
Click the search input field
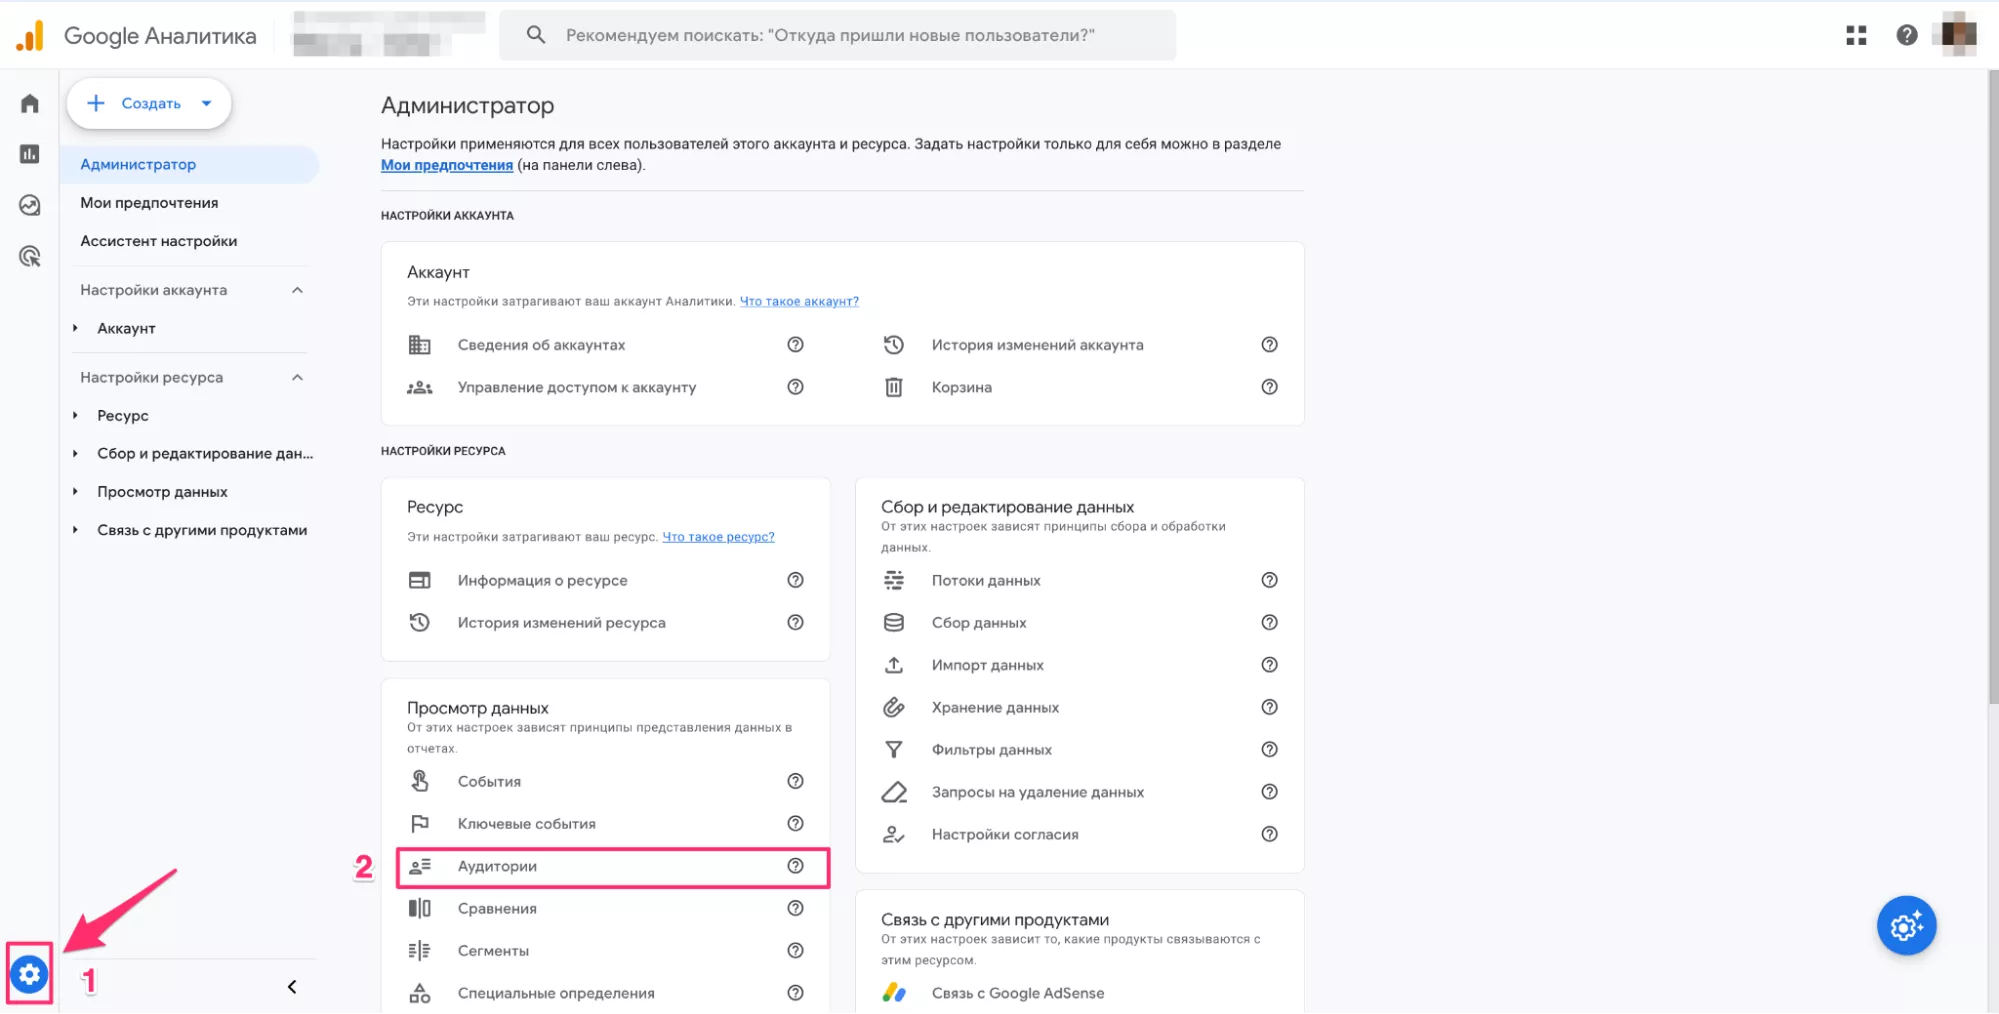pos(838,35)
